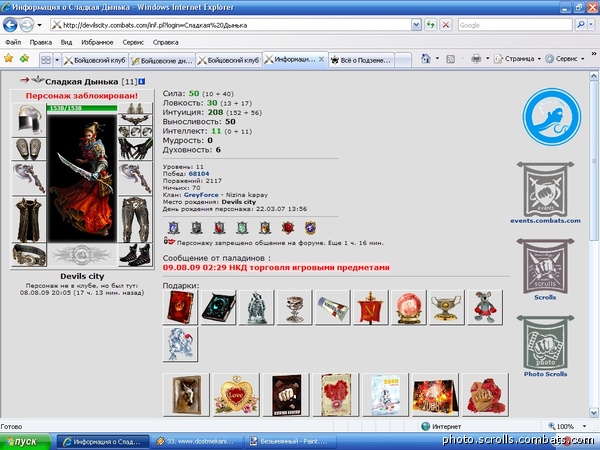Image resolution: width=600 pixels, height=450 pixels.
Task: Click the Интернет security zone indicator
Action: 441,426
